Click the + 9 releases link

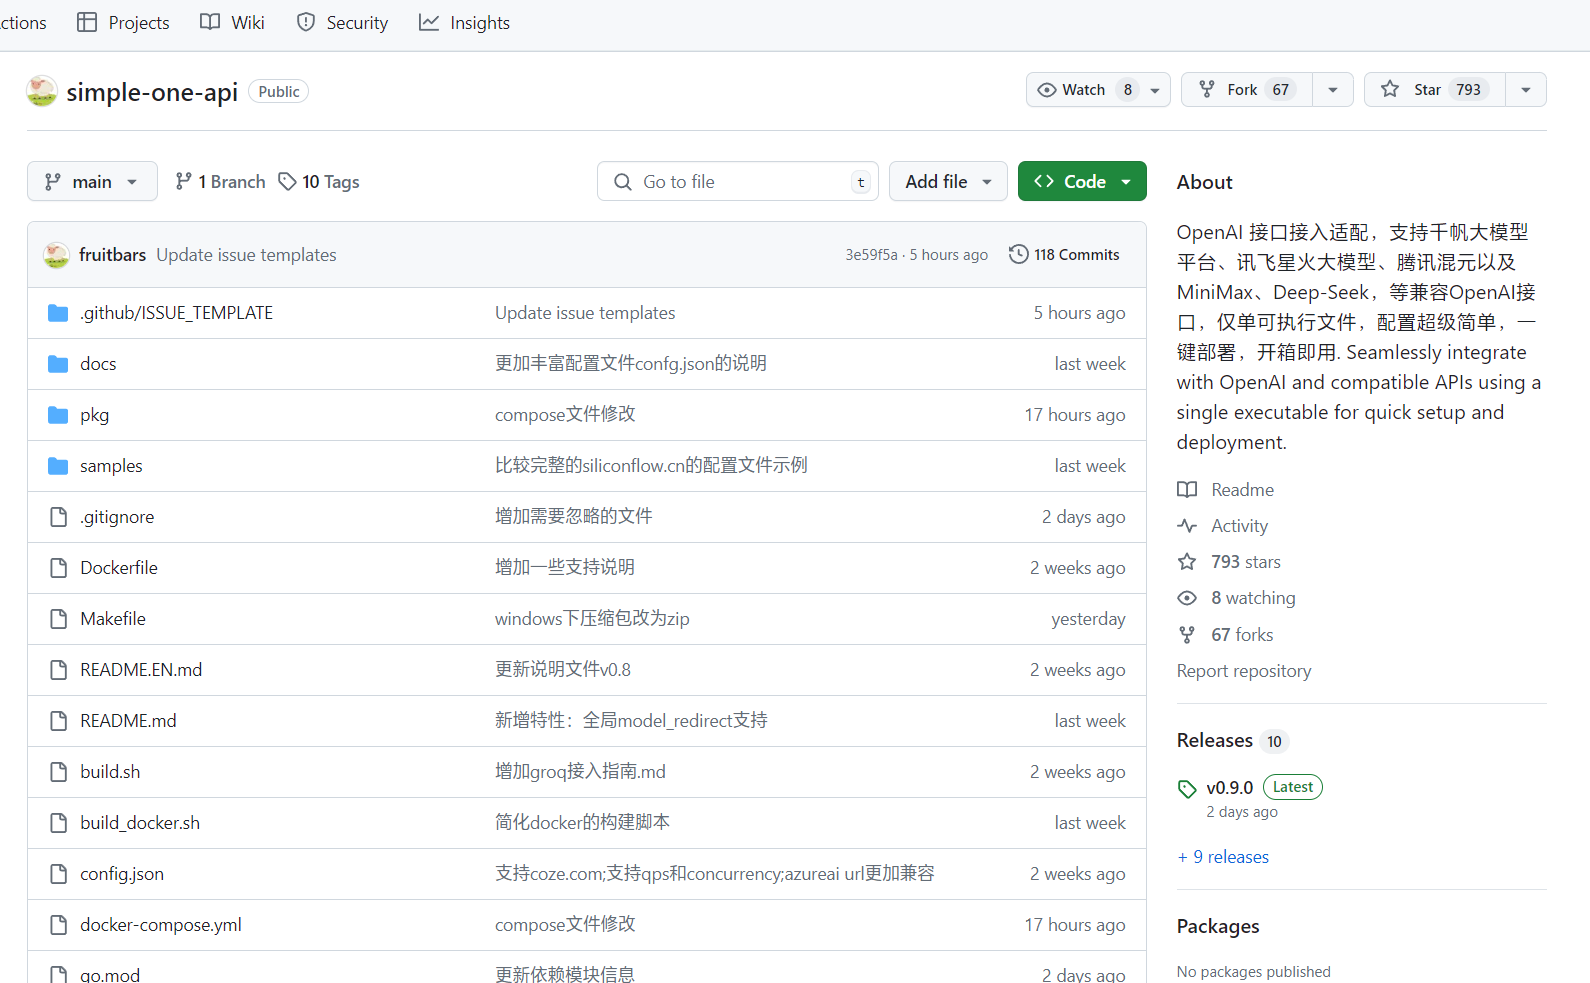1223,857
